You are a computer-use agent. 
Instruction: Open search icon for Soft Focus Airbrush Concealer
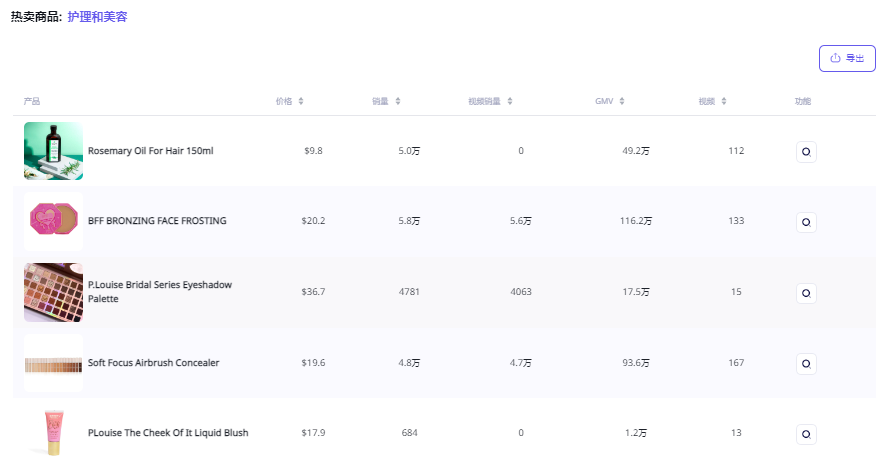click(x=806, y=364)
